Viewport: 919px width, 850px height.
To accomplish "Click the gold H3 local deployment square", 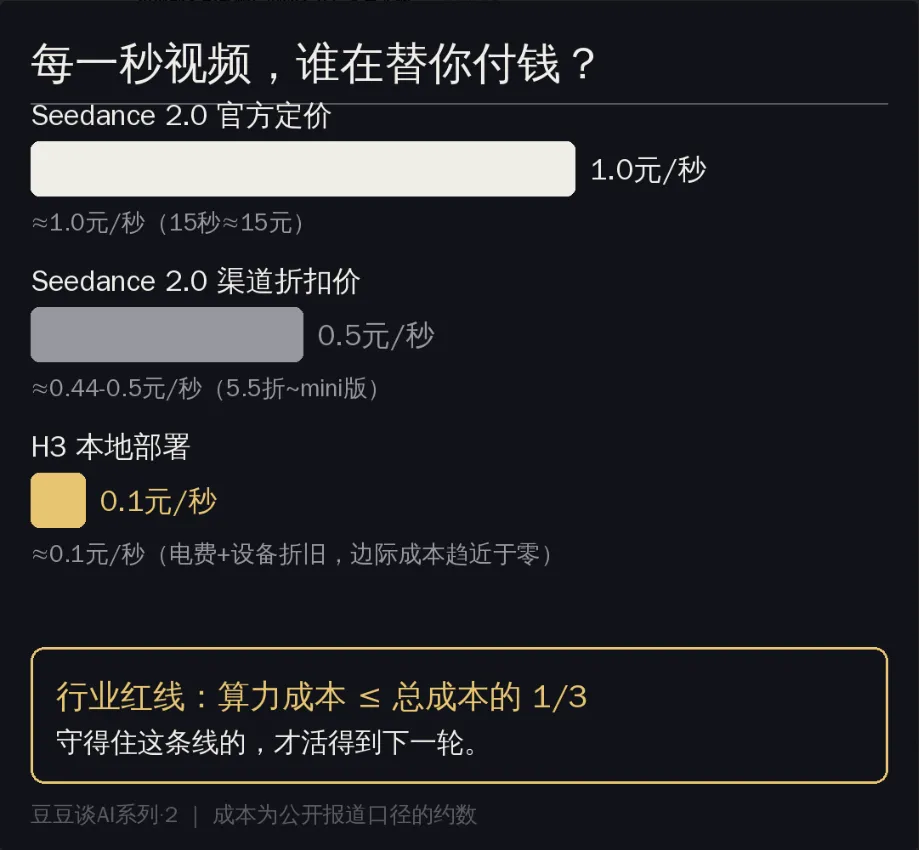I will pyautogui.click(x=58, y=500).
